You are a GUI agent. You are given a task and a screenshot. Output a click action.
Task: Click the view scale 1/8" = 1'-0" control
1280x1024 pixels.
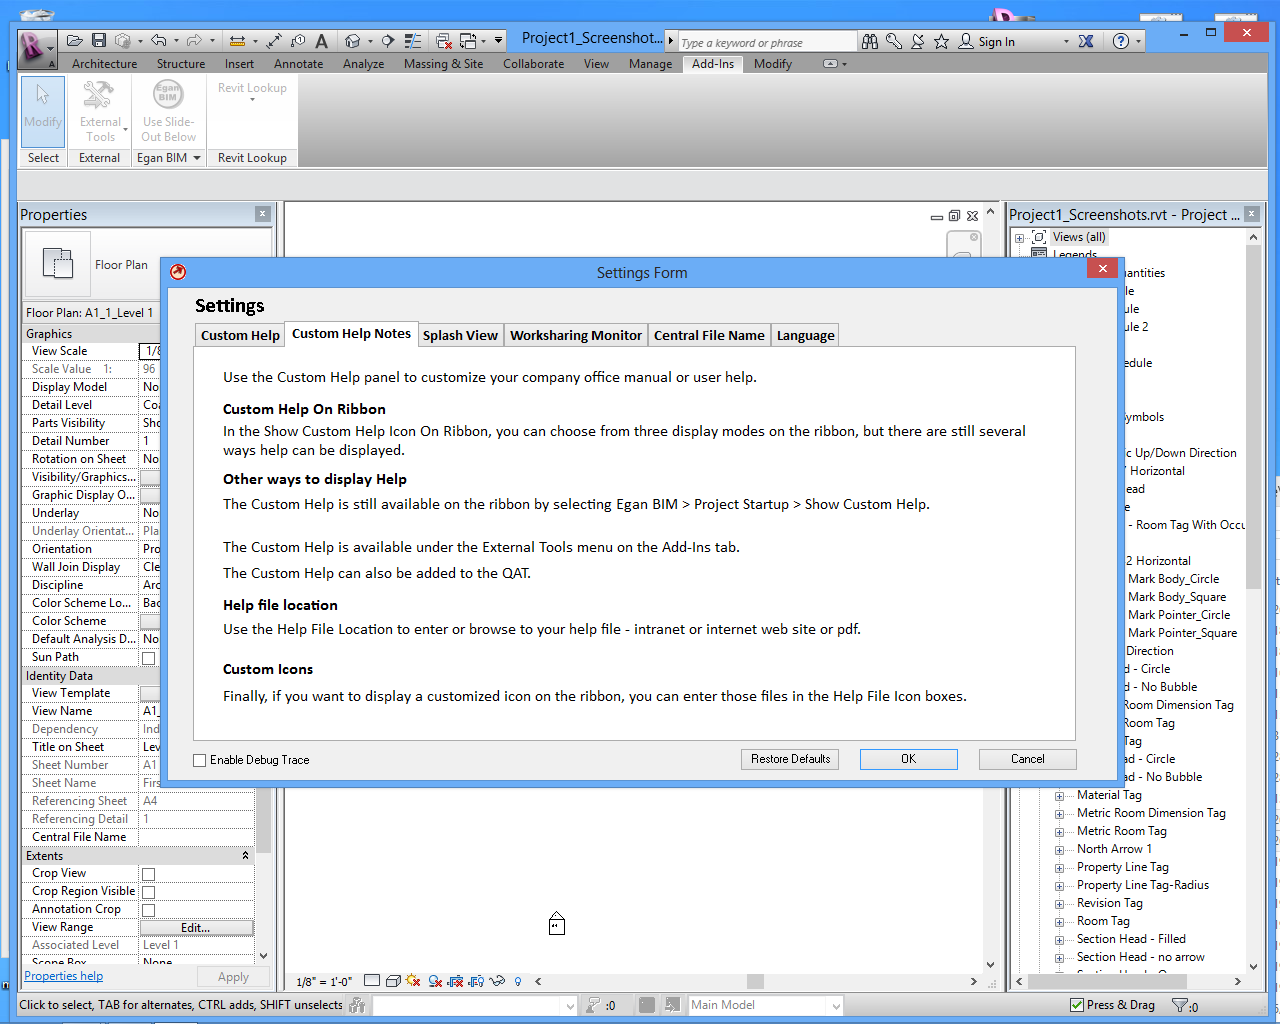324,982
